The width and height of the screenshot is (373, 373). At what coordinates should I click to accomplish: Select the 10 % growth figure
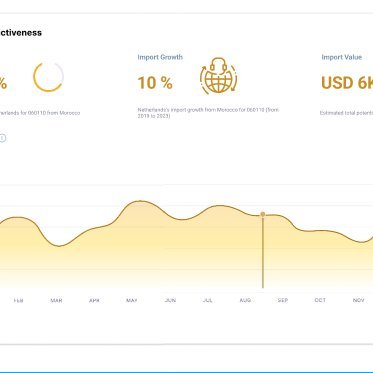point(155,83)
